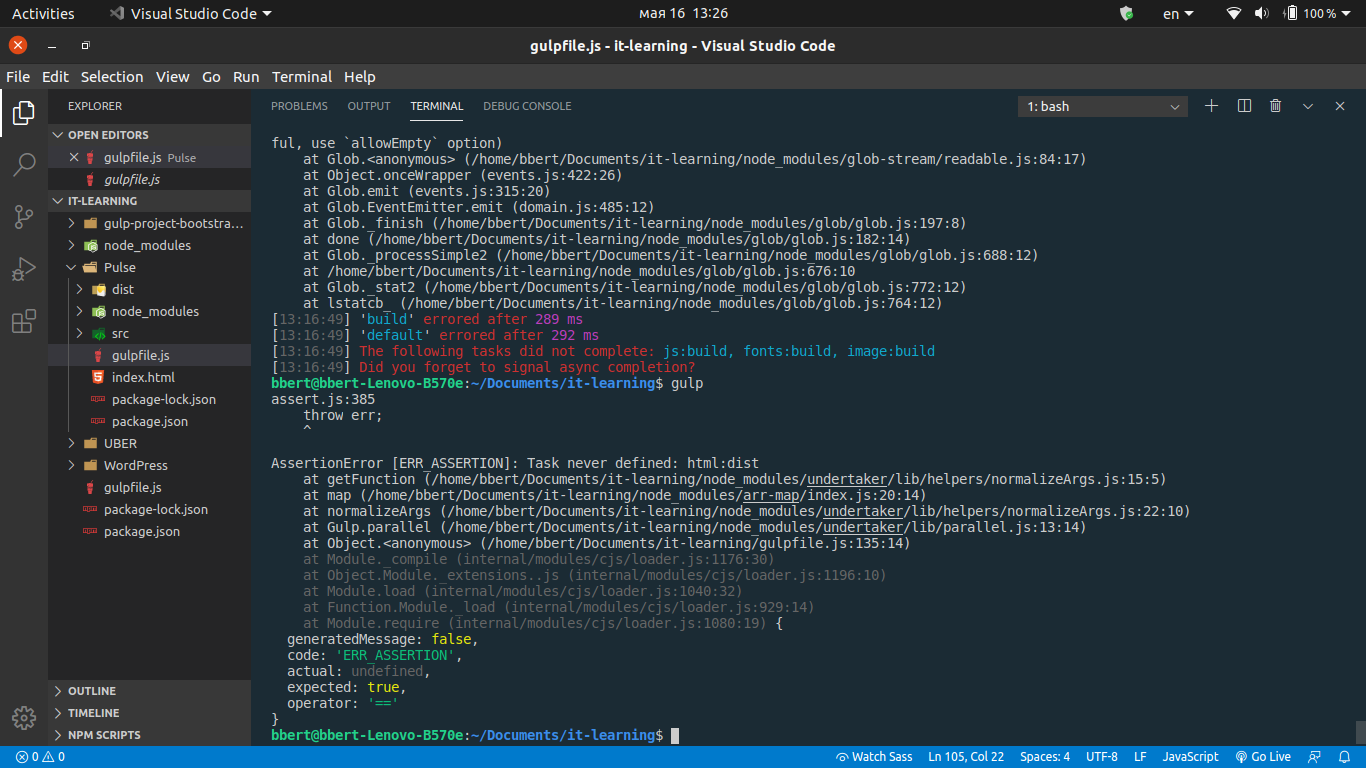The height and width of the screenshot is (768, 1366).
Task: Expand the Timeline section
Action: (150, 713)
